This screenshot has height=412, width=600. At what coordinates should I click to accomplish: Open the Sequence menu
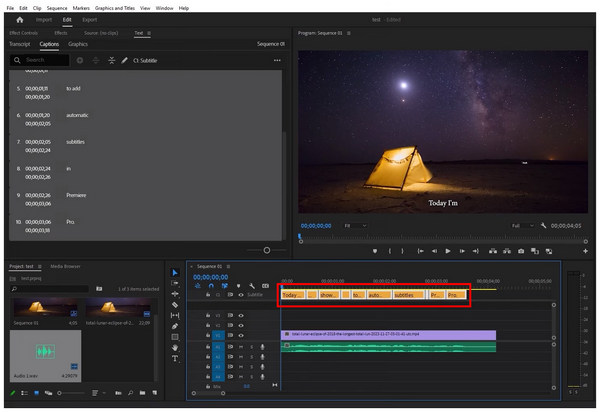click(57, 8)
